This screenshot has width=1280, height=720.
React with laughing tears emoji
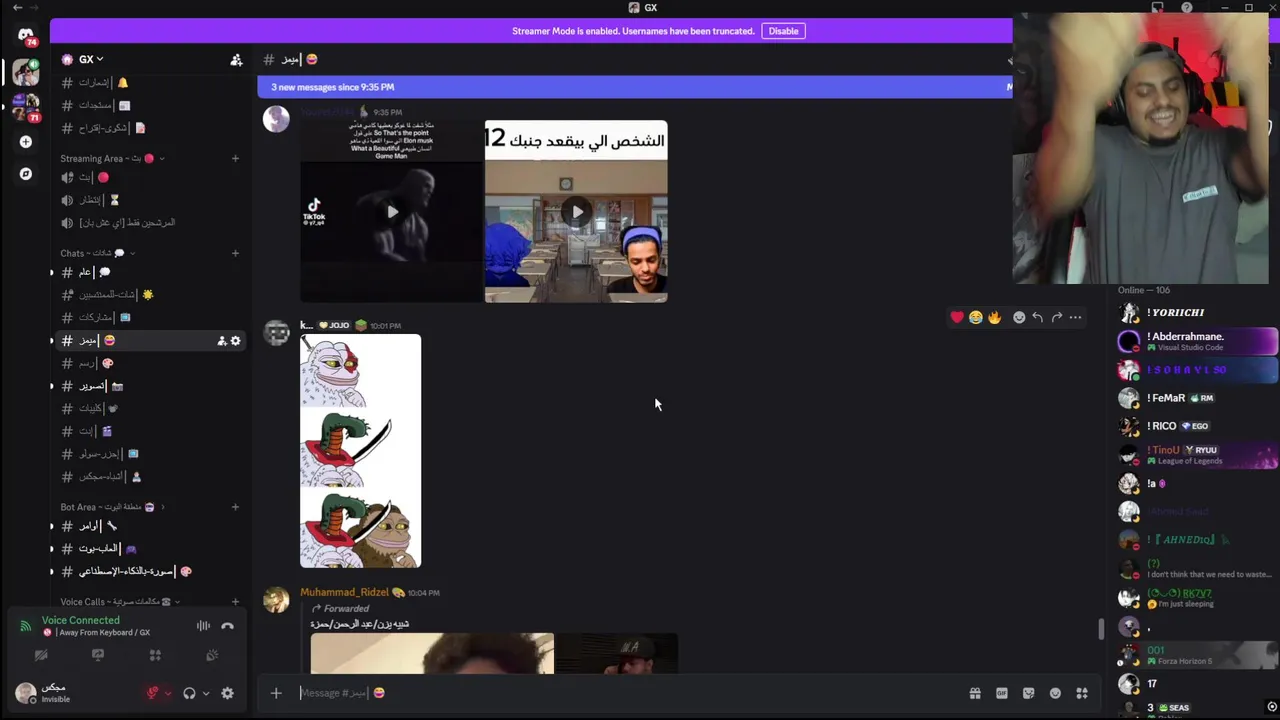pyautogui.click(x=975, y=317)
